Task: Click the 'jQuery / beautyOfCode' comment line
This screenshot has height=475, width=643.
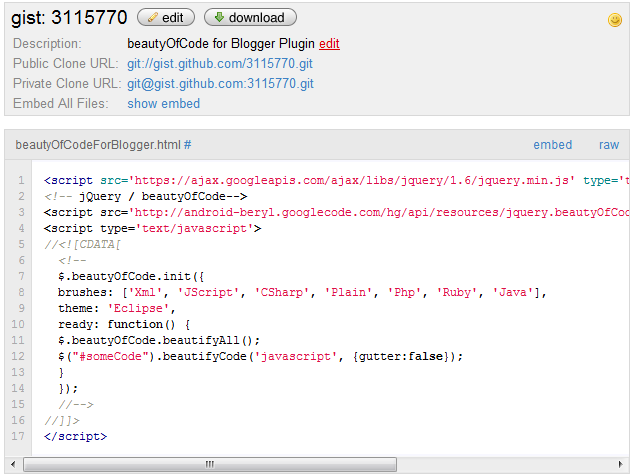Action: [x=146, y=196]
